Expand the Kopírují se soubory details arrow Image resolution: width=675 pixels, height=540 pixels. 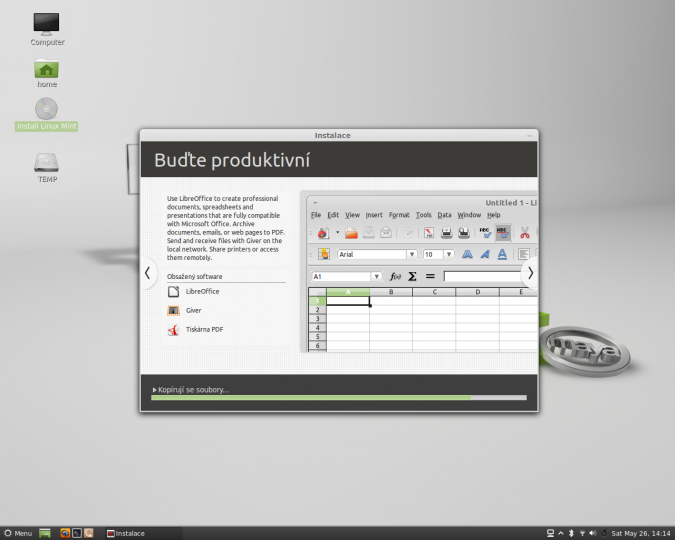[155, 390]
